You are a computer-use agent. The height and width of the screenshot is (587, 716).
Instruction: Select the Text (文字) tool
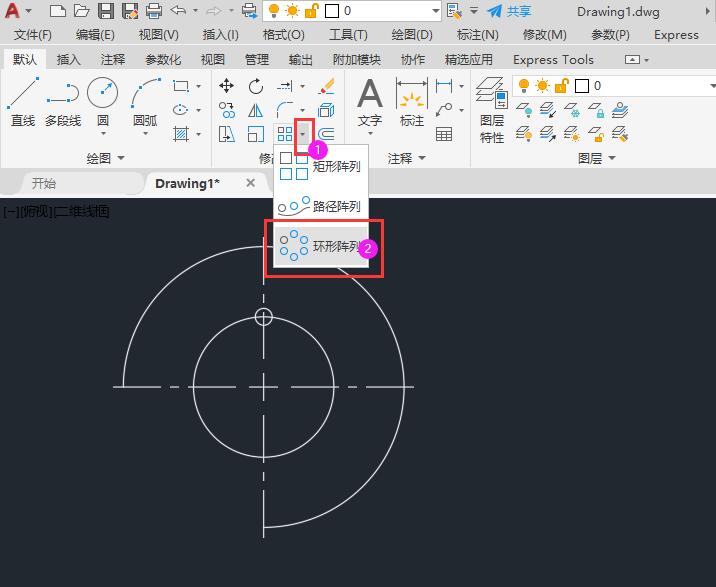(x=369, y=101)
